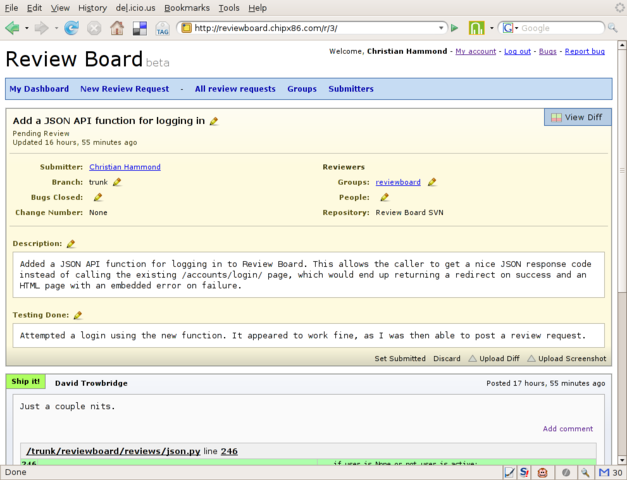Open the Edit menu
Viewport: 627px width, 480px height.
[34, 8]
